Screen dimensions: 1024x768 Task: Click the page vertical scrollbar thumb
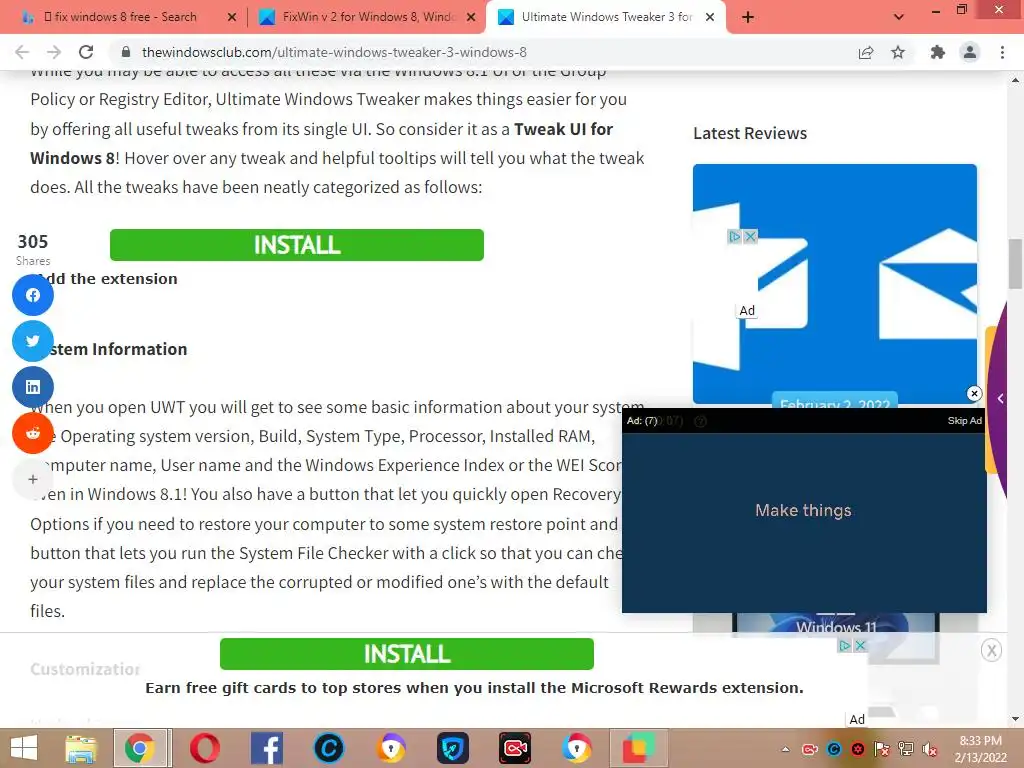pos(1016,264)
